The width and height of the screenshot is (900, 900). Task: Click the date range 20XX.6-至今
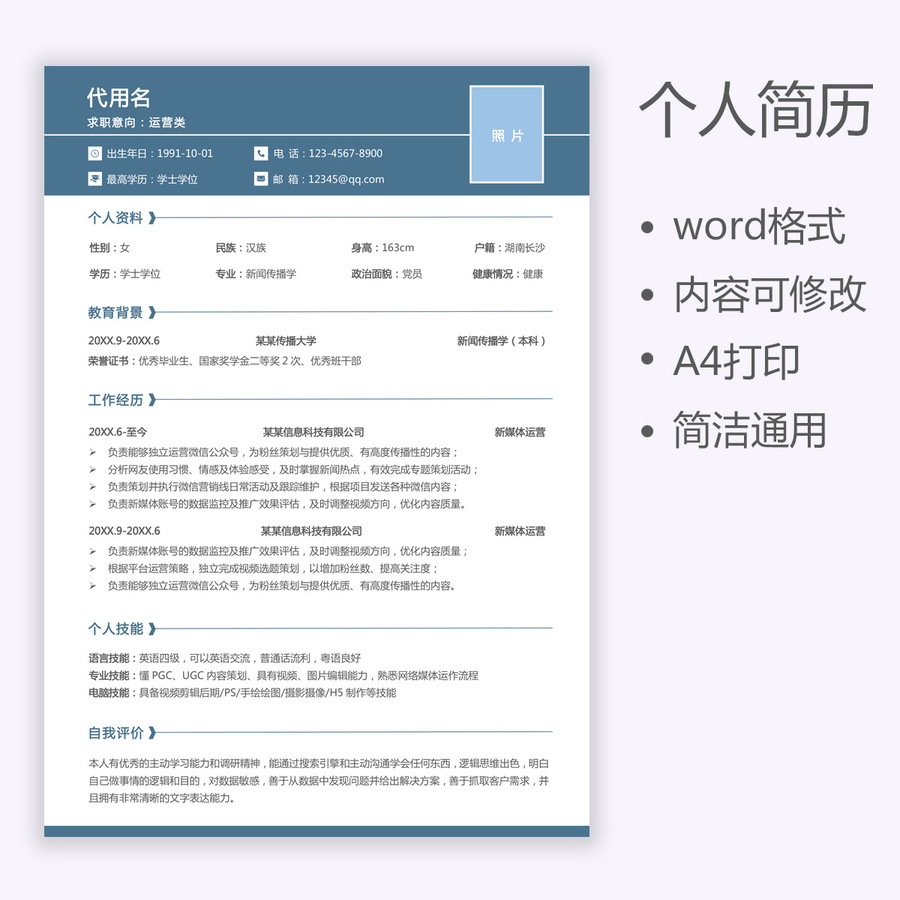tap(118, 432)
